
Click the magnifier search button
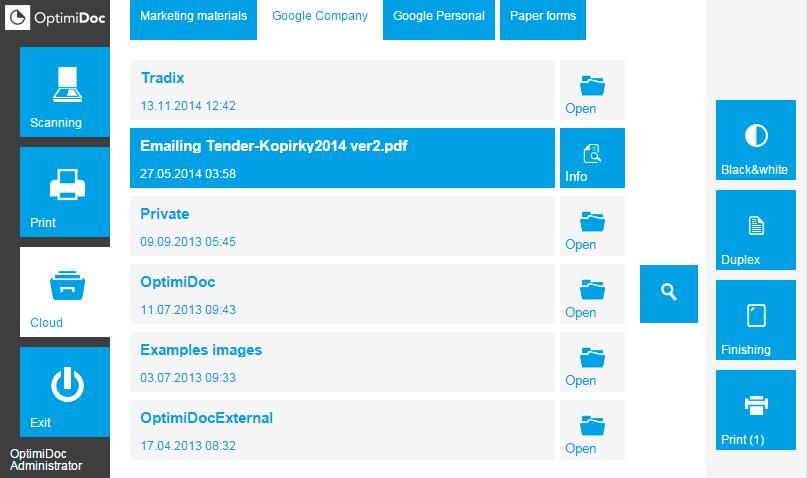coord(669,294)
